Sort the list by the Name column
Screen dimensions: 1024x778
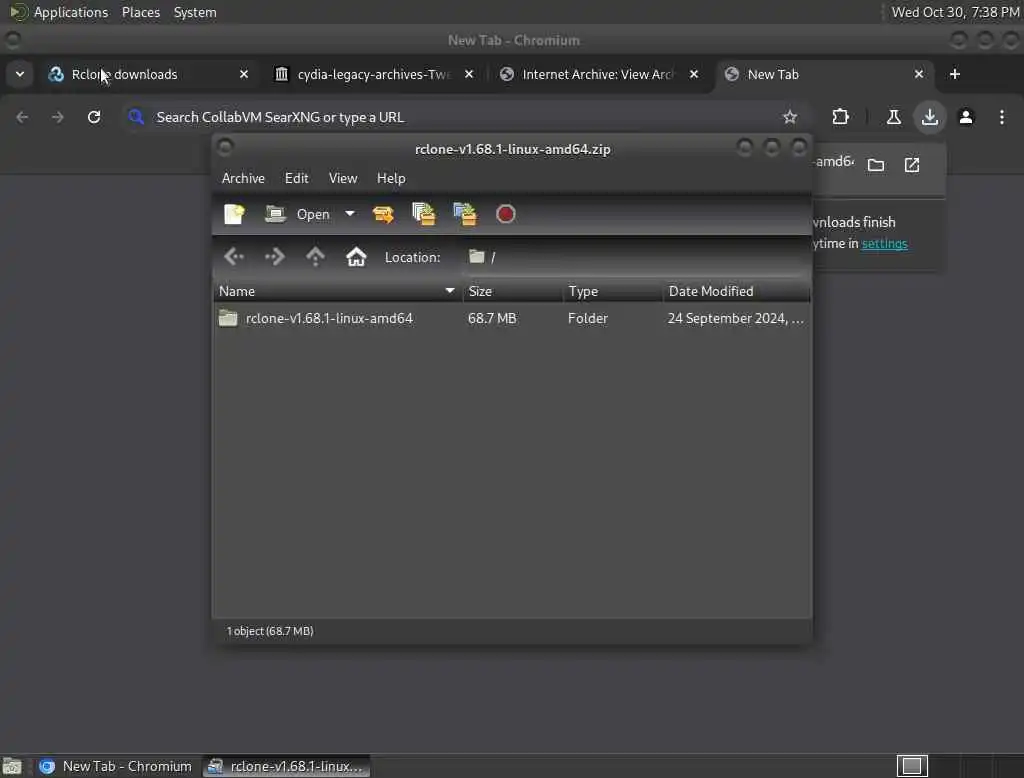click(x=338, y=291)
